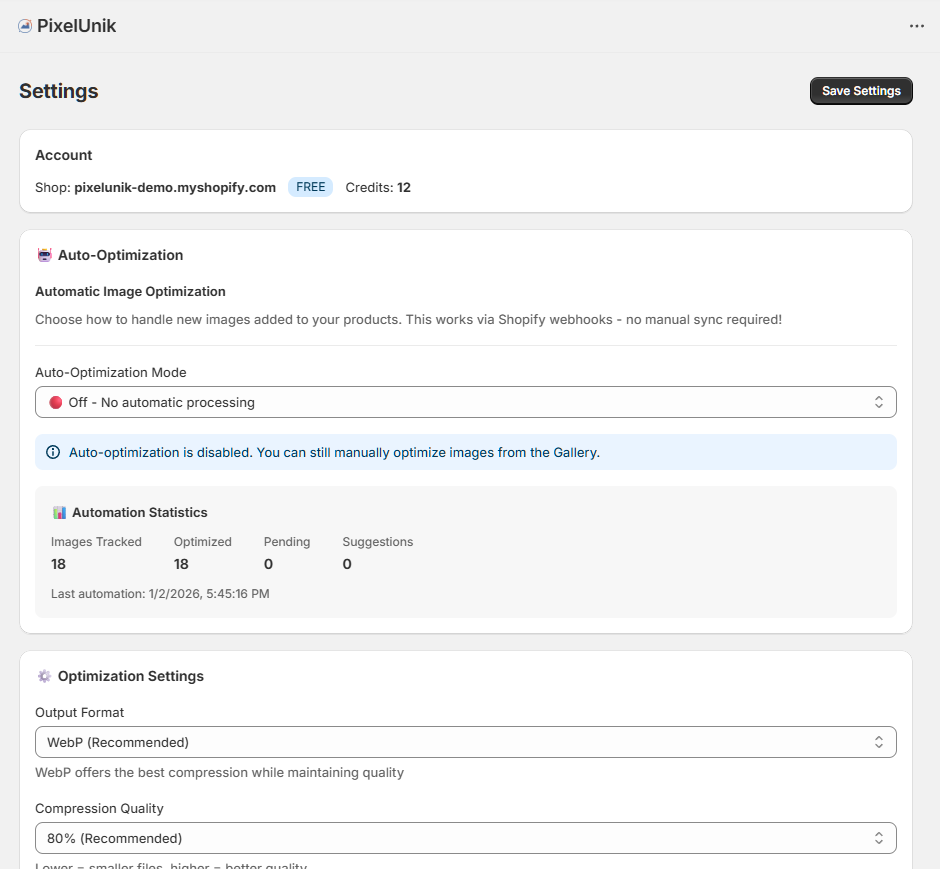This screenshot has width=940, height=869.
Task: Click the robot icon beside Auto-Optimization
Action: [44, 255]
